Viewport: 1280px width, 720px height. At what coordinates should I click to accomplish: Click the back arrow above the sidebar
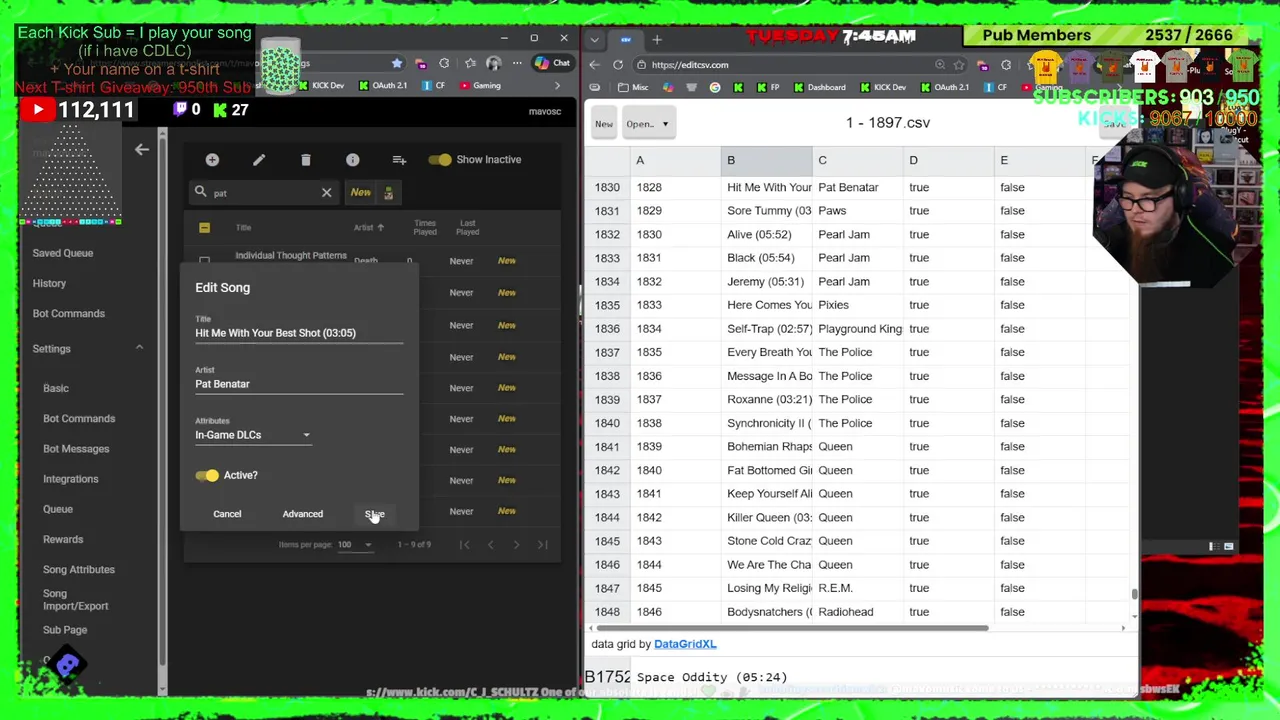tap(141, 149)
